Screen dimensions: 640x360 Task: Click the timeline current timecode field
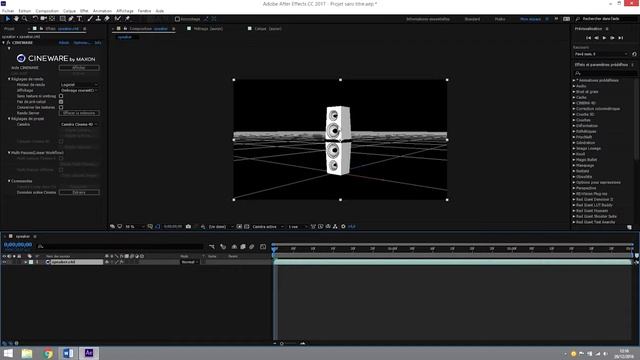[18, 245]
